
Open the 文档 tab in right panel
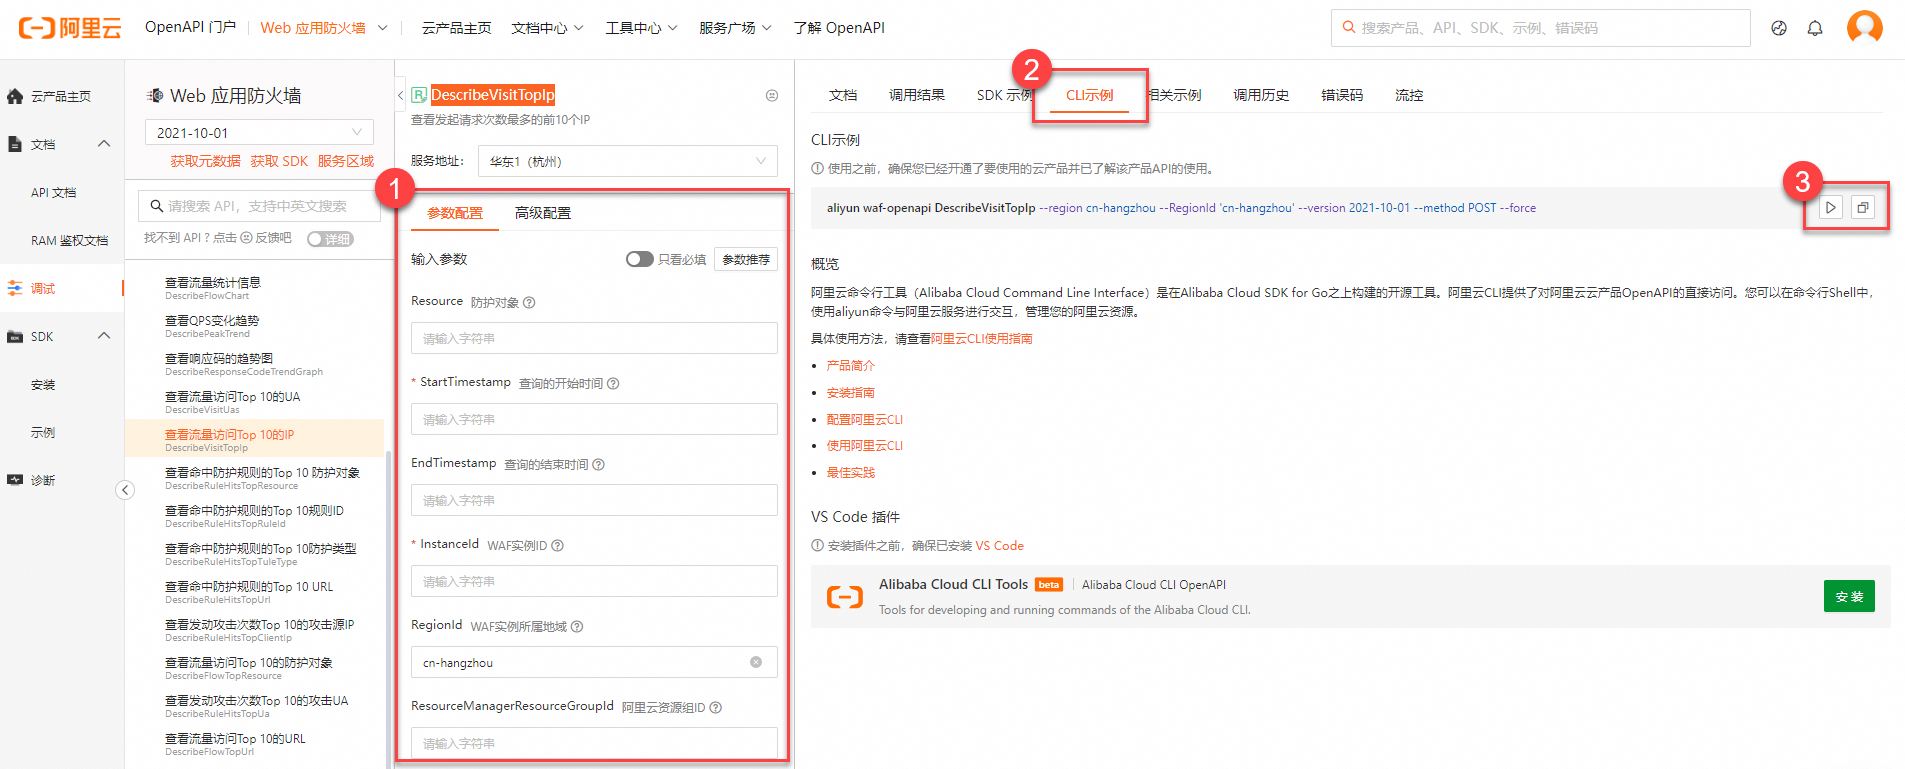pyautogui.click(x=843, y=95)
